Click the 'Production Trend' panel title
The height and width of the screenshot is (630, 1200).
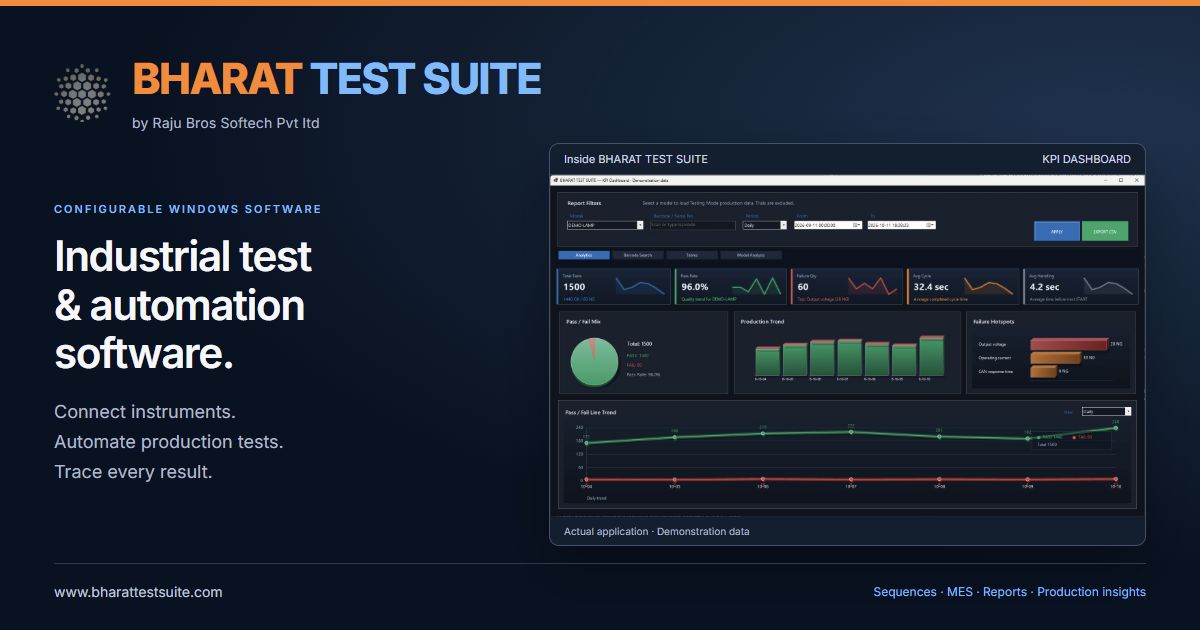pyautogui.click(x=762, y=322)
